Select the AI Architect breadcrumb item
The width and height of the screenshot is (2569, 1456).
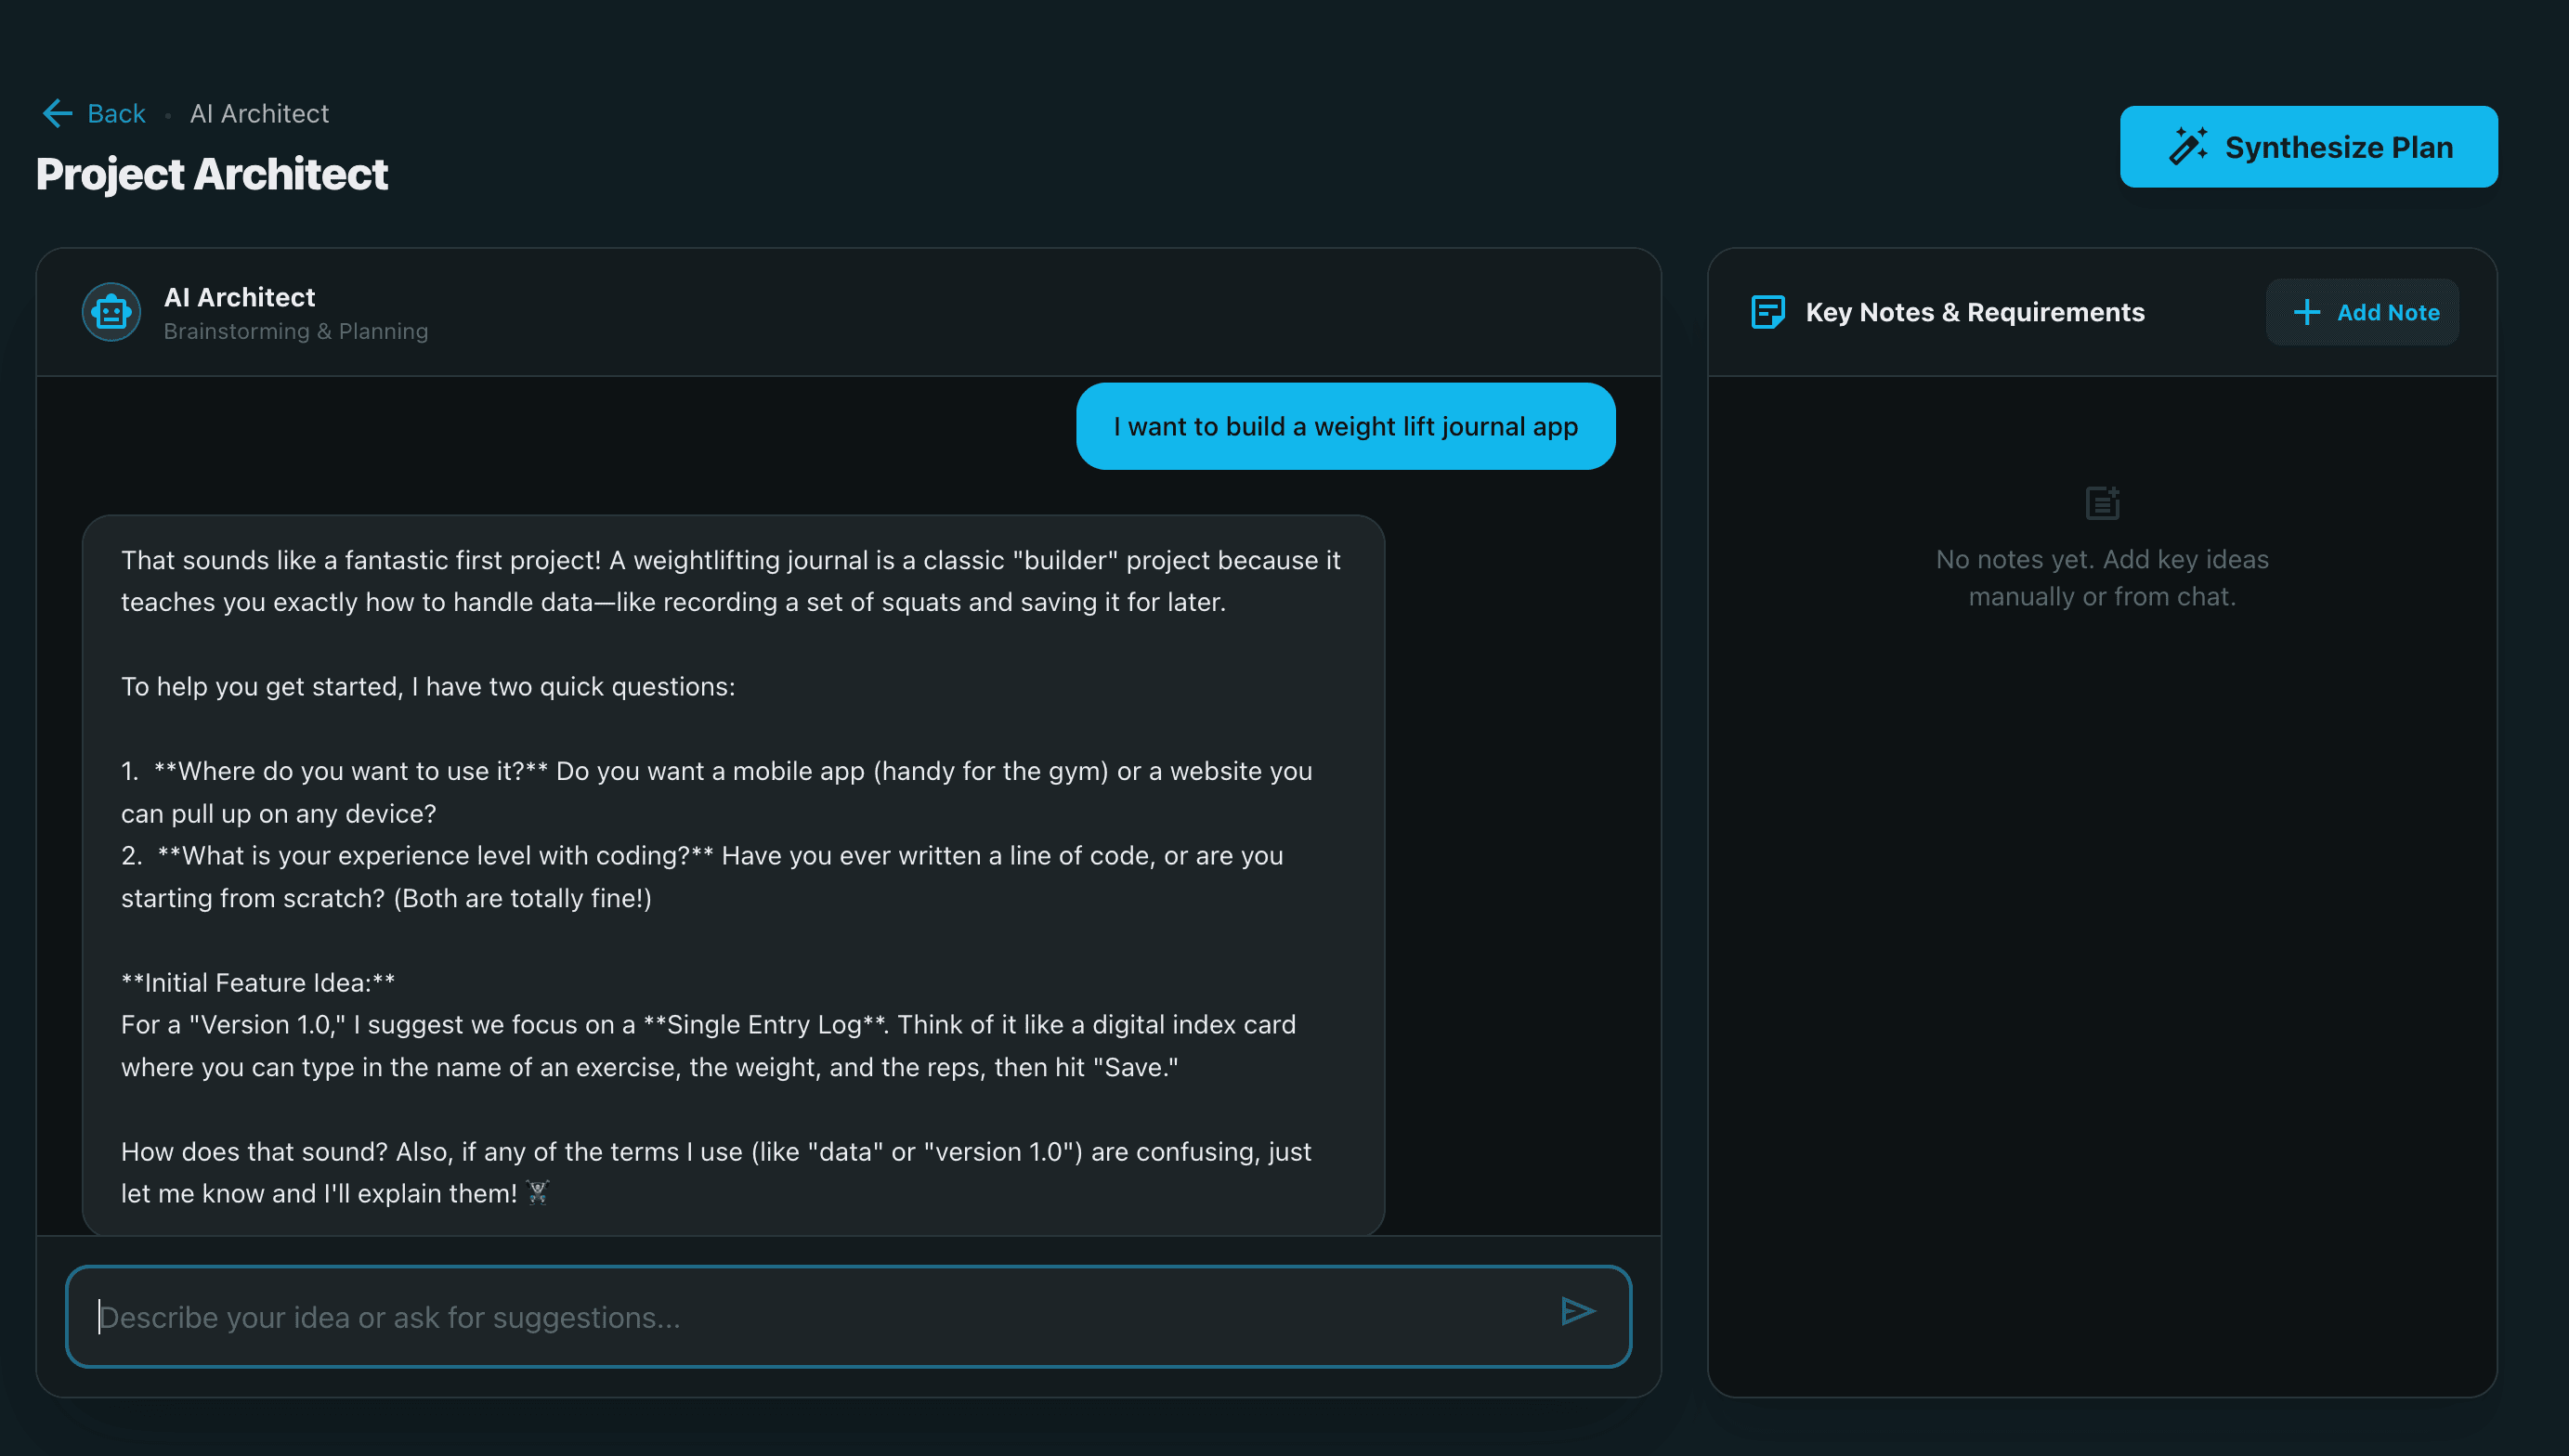coord(259,113)
